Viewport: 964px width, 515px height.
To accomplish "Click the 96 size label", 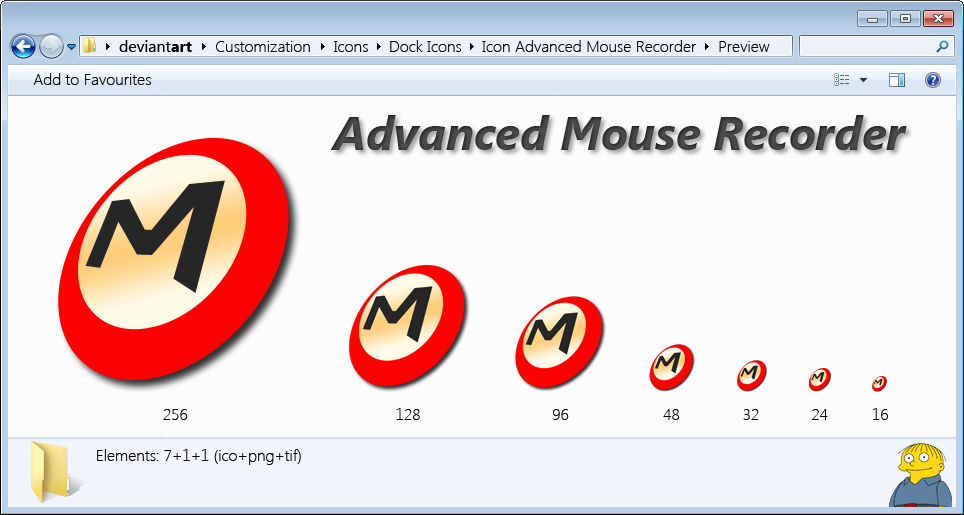I will pyautogui.click(x=560, y=415).
